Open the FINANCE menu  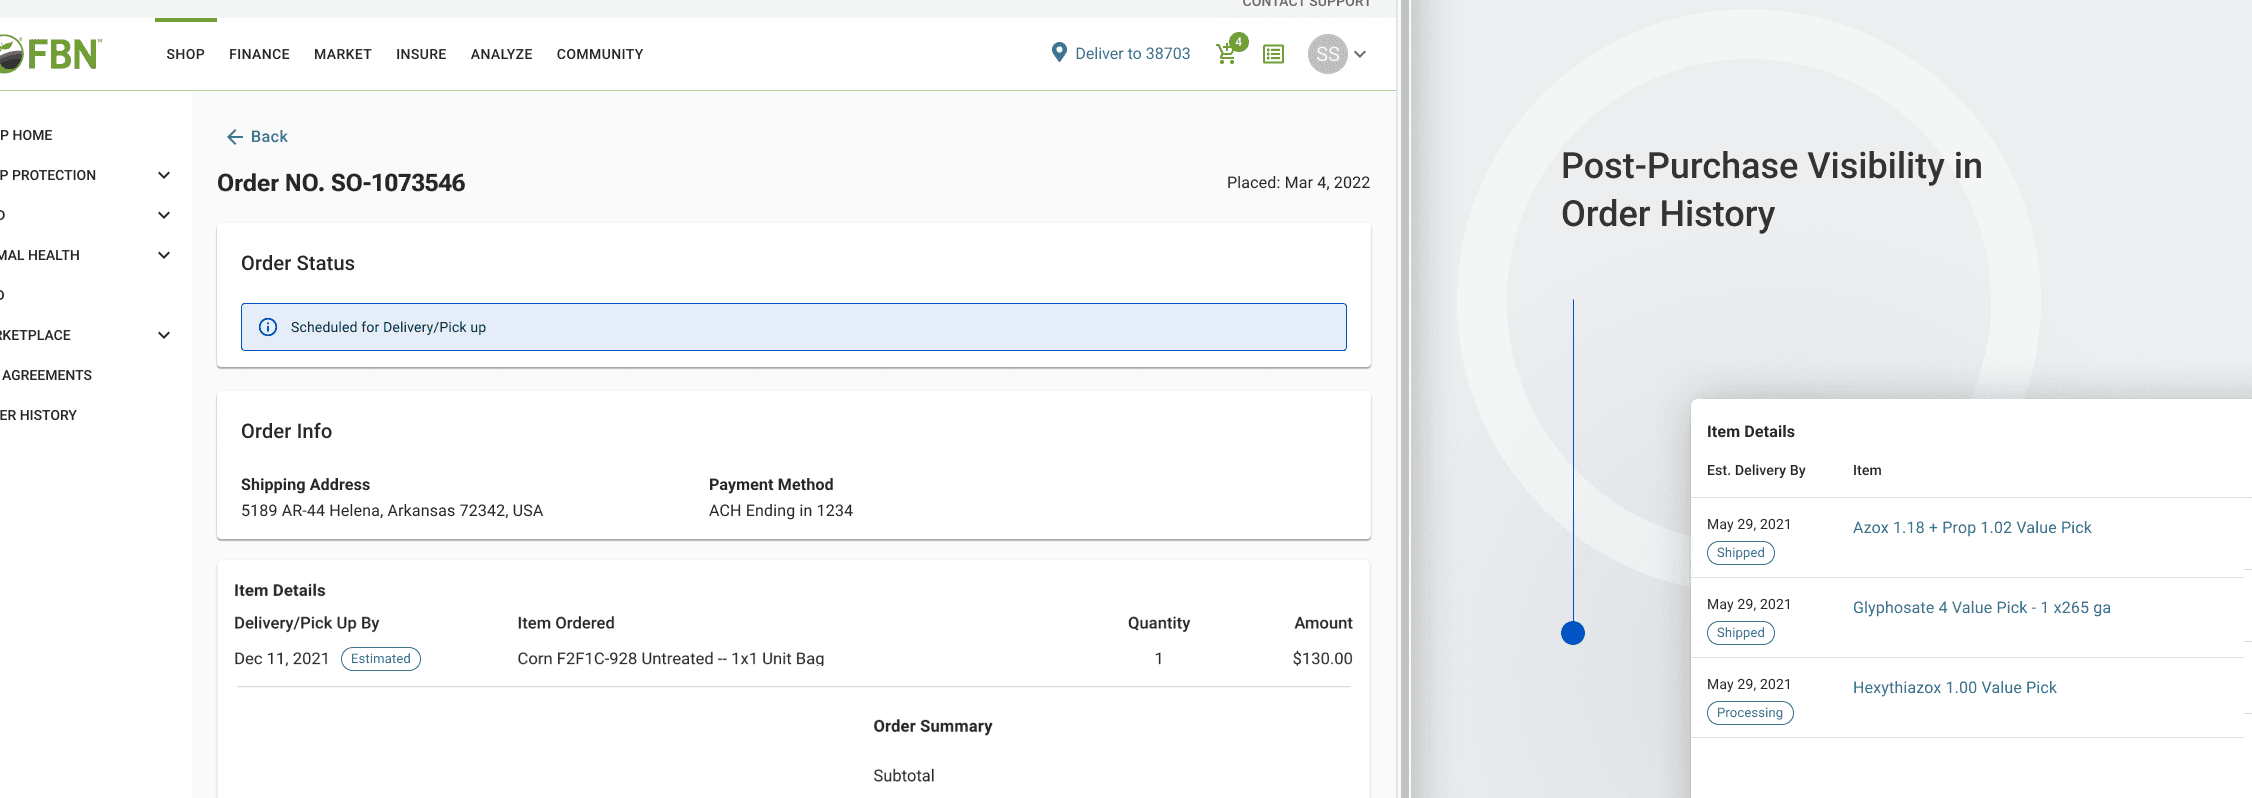coord(259,54)
